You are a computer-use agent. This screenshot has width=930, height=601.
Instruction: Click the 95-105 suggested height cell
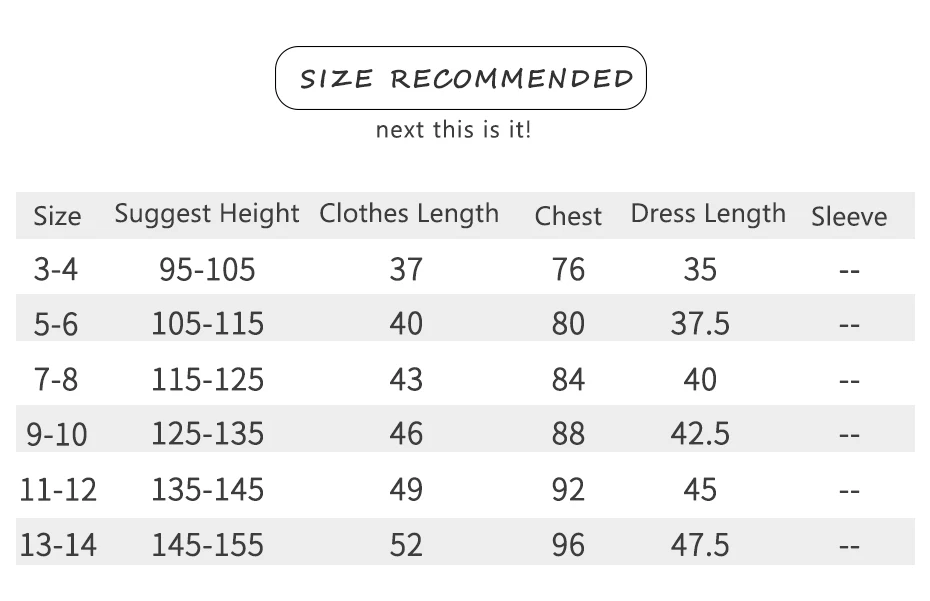207,269
